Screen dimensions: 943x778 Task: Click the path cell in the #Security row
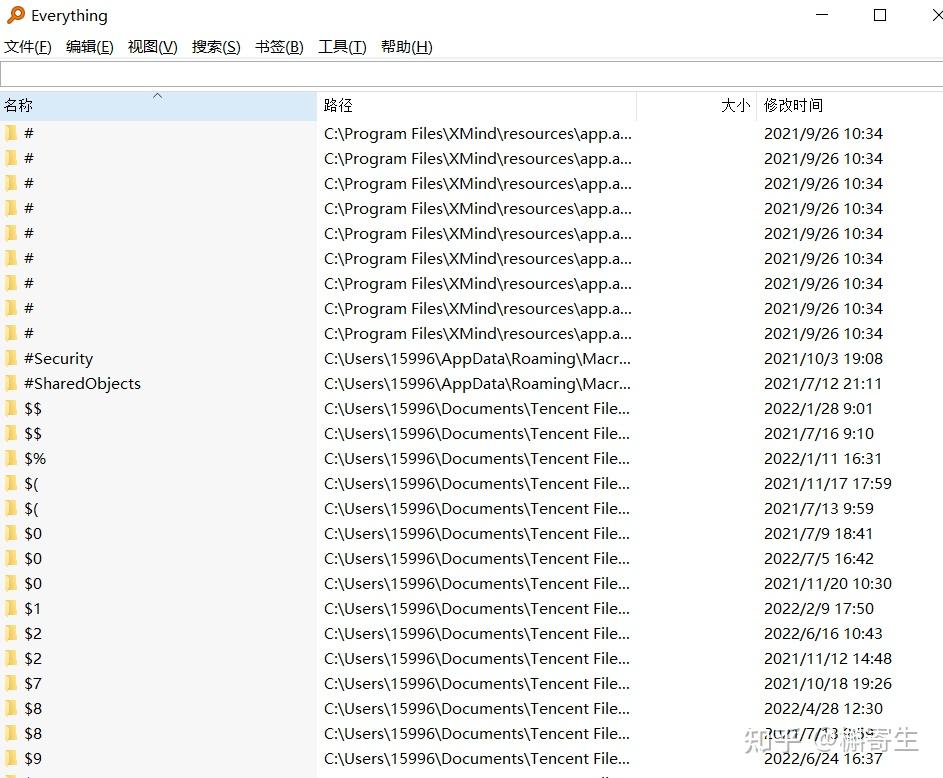pos(477,359)
